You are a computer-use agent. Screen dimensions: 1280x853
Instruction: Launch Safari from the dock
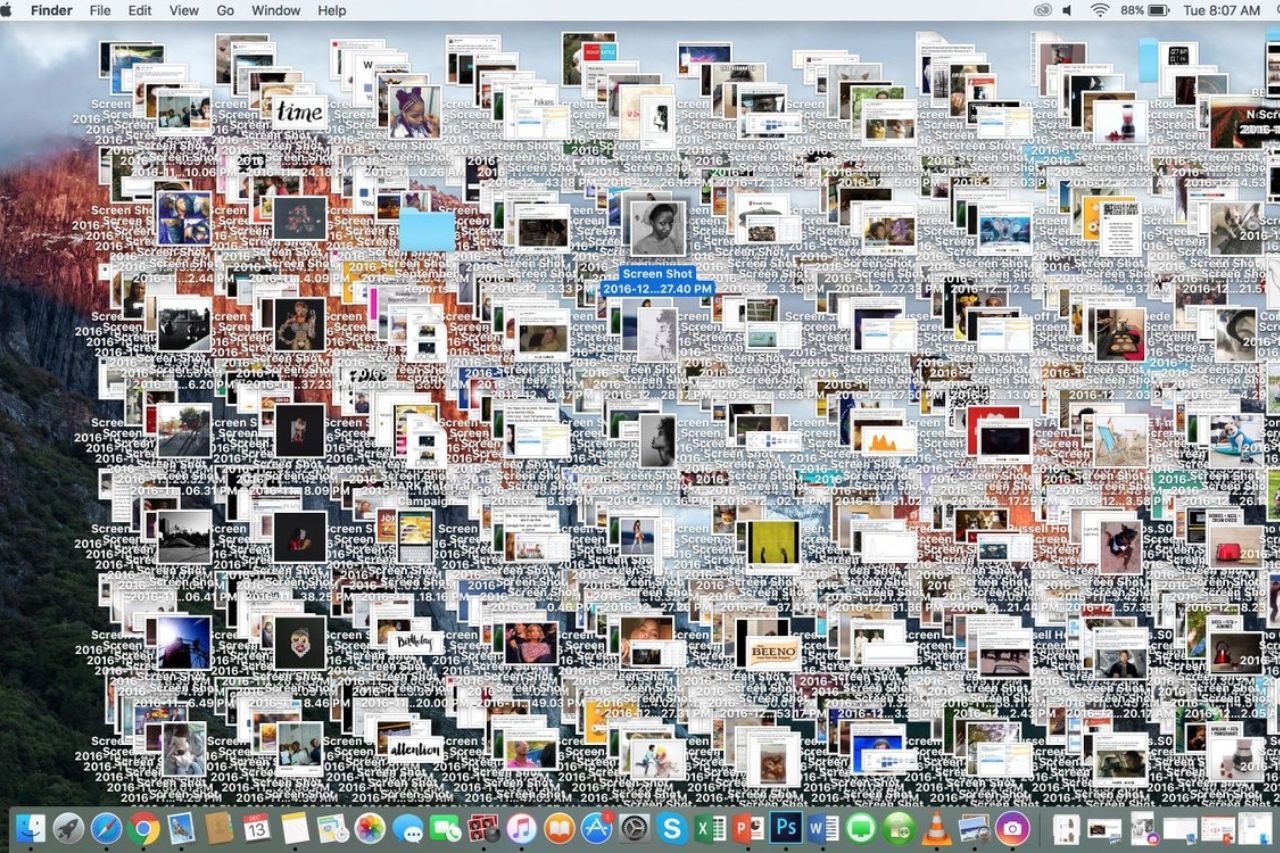[106, 828]
